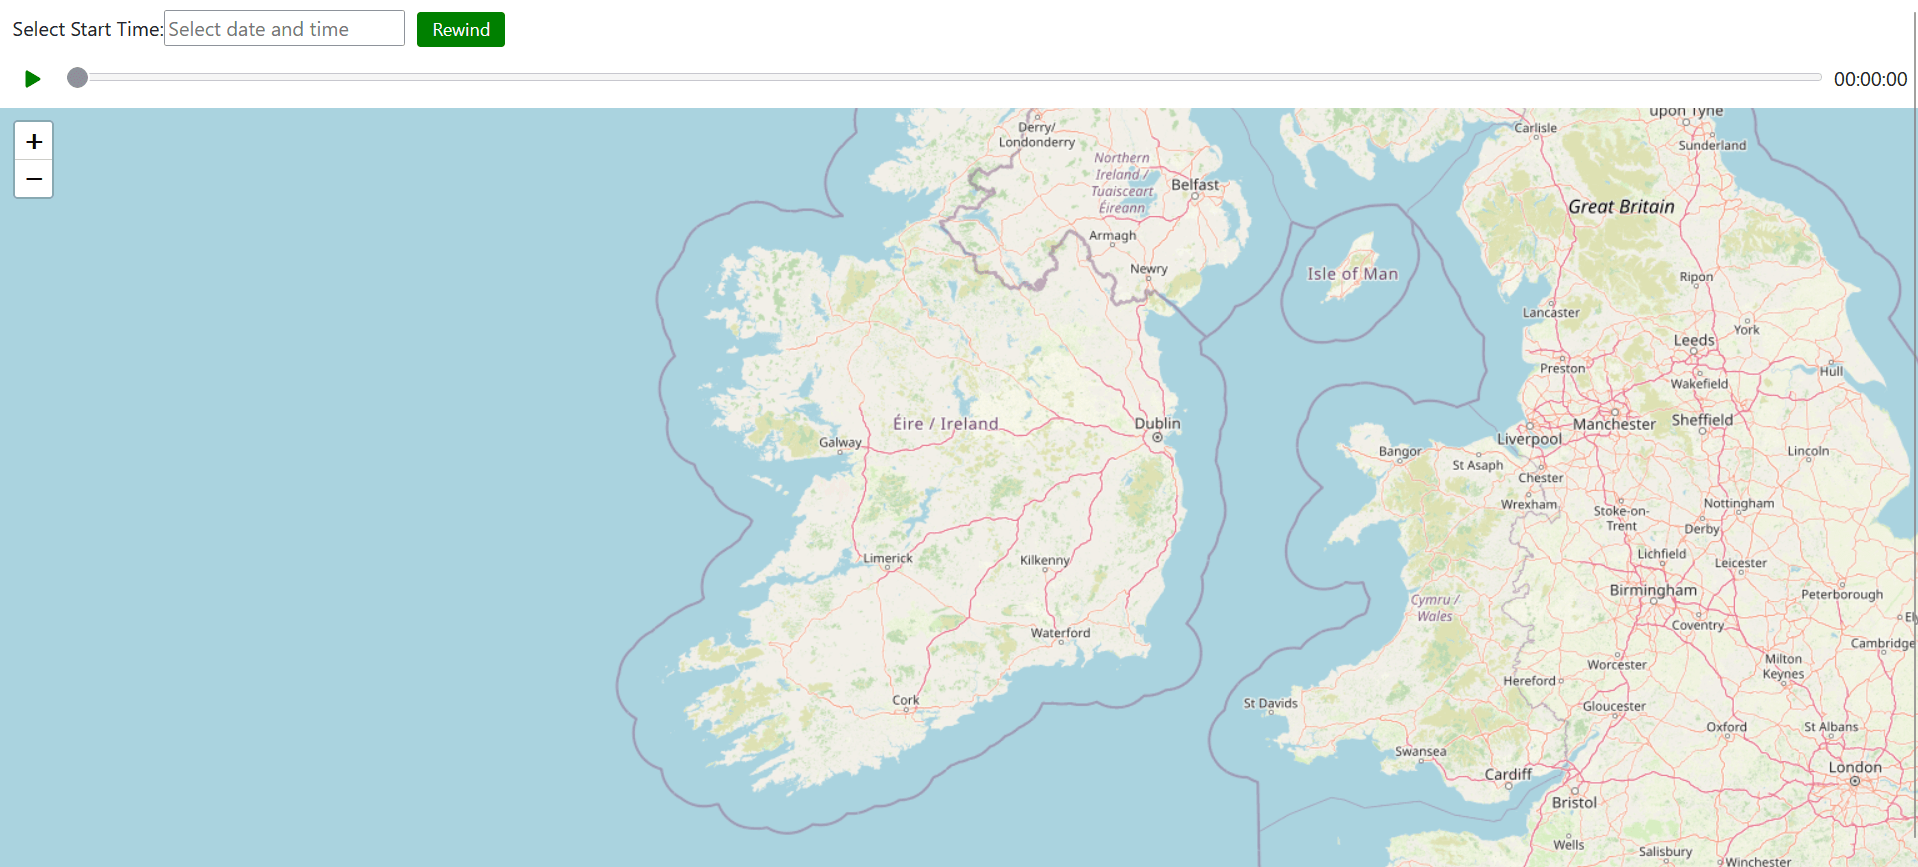This screenshot has width=1918, height=867.
Task: Click the 00:00:00 elapsed time readout
Action: [x=1870, y=79]
